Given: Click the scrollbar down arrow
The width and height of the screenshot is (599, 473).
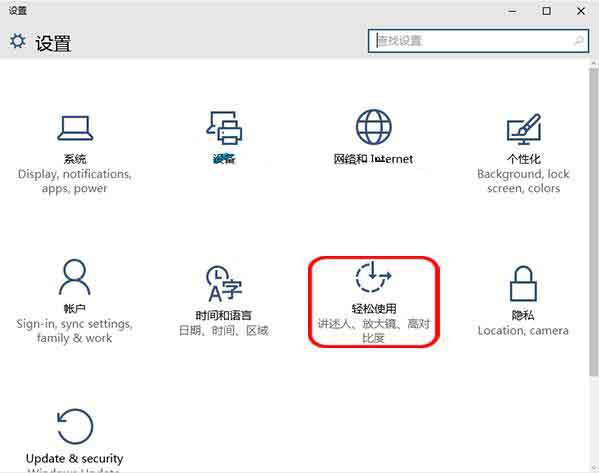Looking at the screenshot, I should (x=594, y=468).
